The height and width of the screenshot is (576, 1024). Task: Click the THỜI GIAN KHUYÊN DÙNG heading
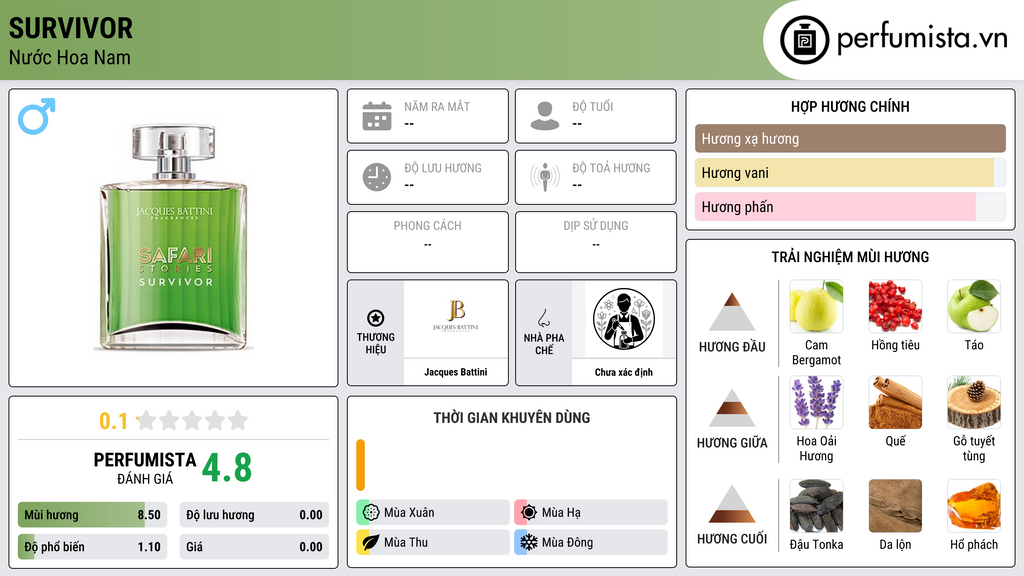(512, 418)
